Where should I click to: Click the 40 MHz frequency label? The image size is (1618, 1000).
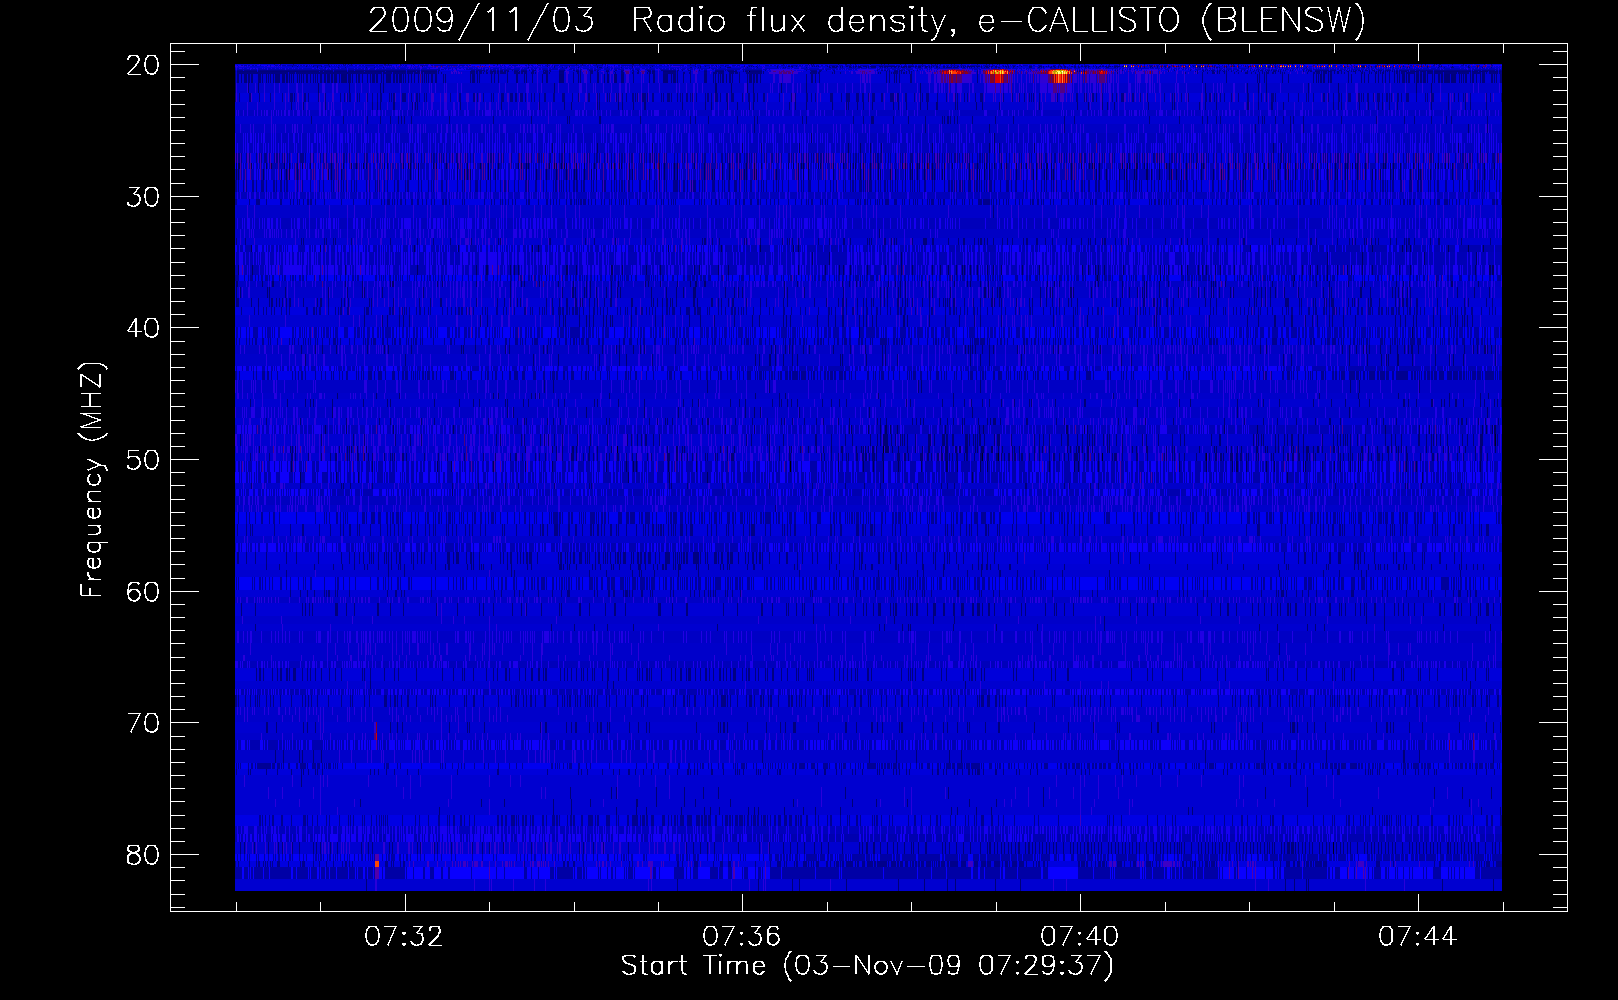point(143,328)
